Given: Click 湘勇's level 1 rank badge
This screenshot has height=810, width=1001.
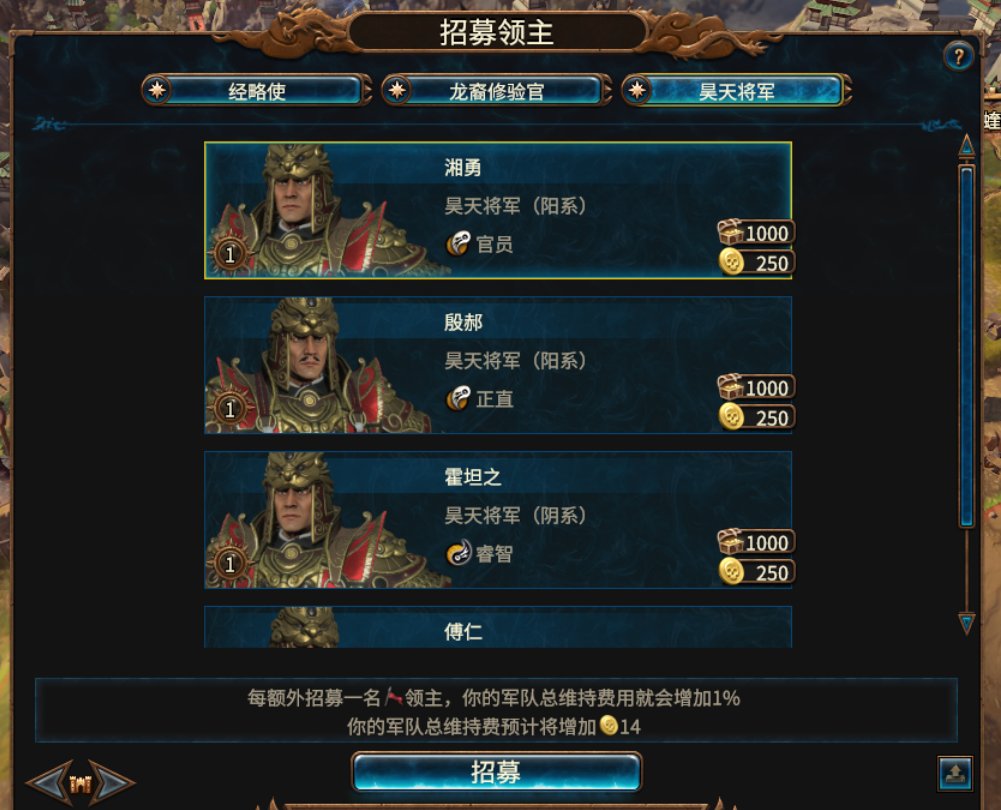Looking at the screenshot, I should [230, 255].
